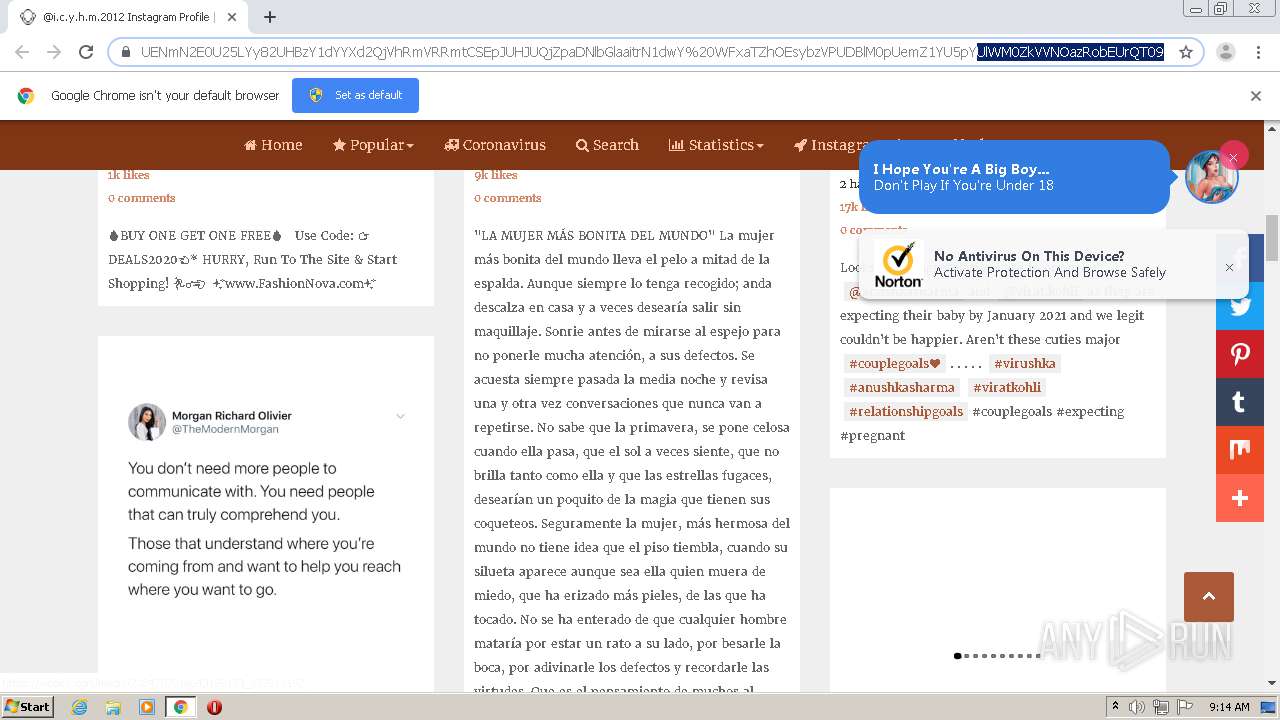This screenshot has width=1280, height=720.
Task: Open the Morgan Richard Olivier tweet image
Action: pyautogui.click(x=266, y=504)
